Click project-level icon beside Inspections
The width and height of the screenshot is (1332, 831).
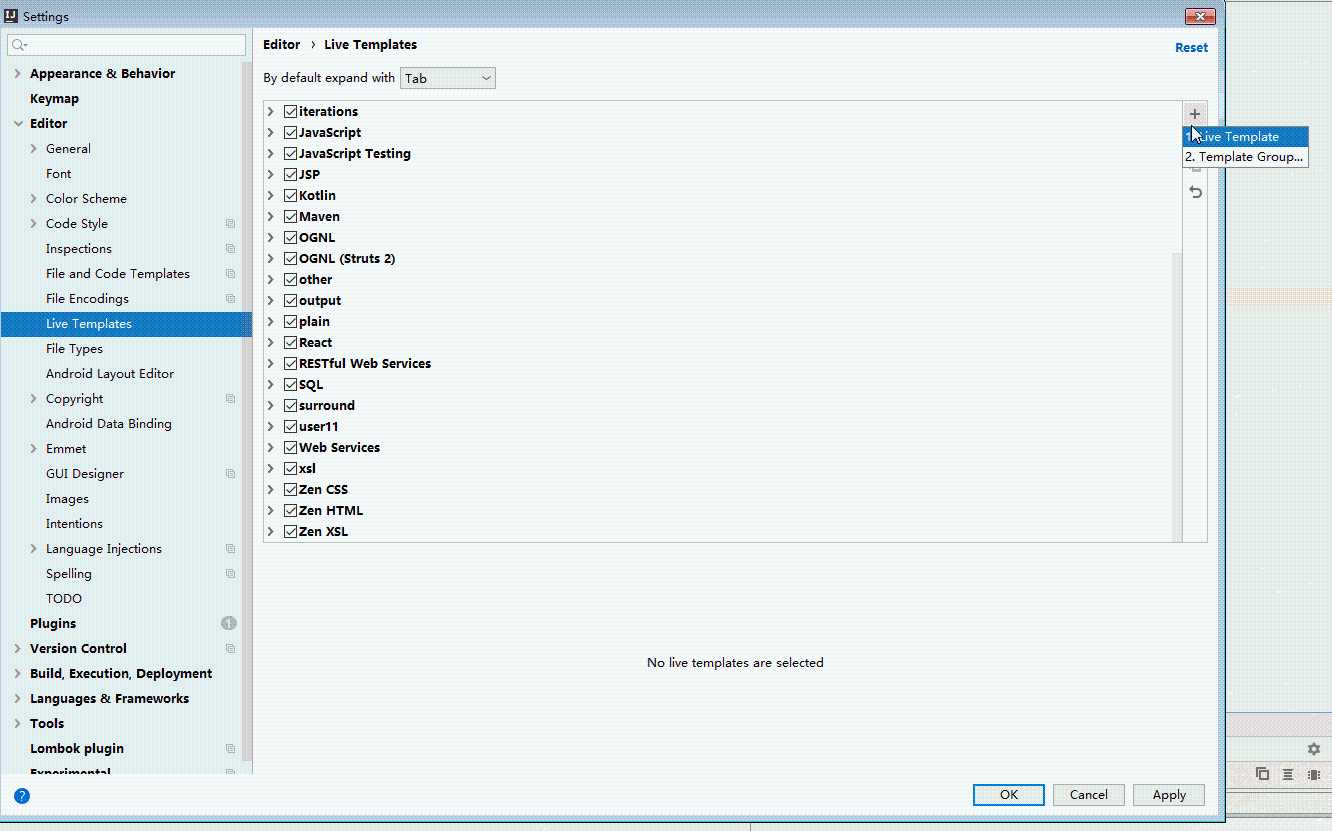[230, 249]
